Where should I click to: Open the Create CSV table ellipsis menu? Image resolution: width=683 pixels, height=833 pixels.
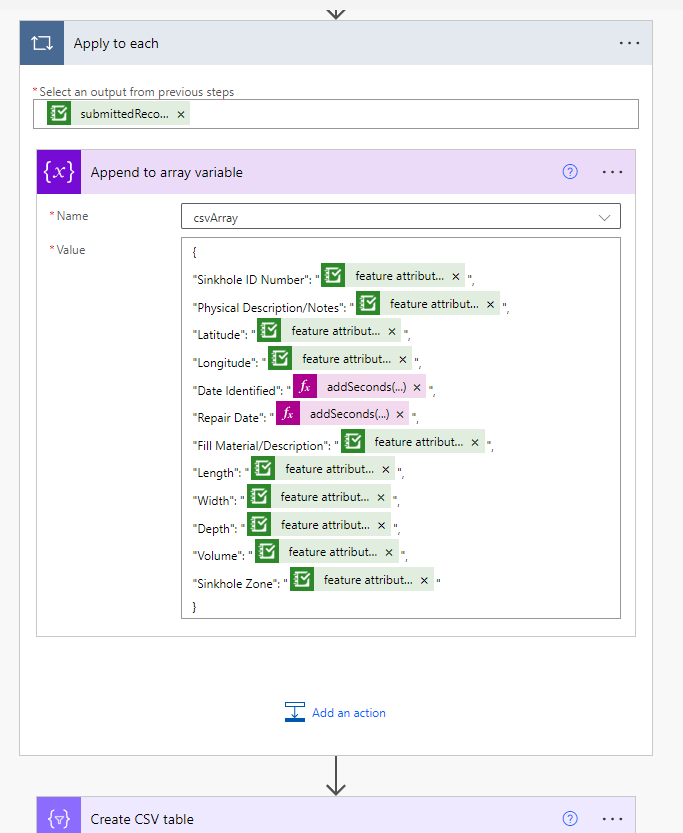613,818
